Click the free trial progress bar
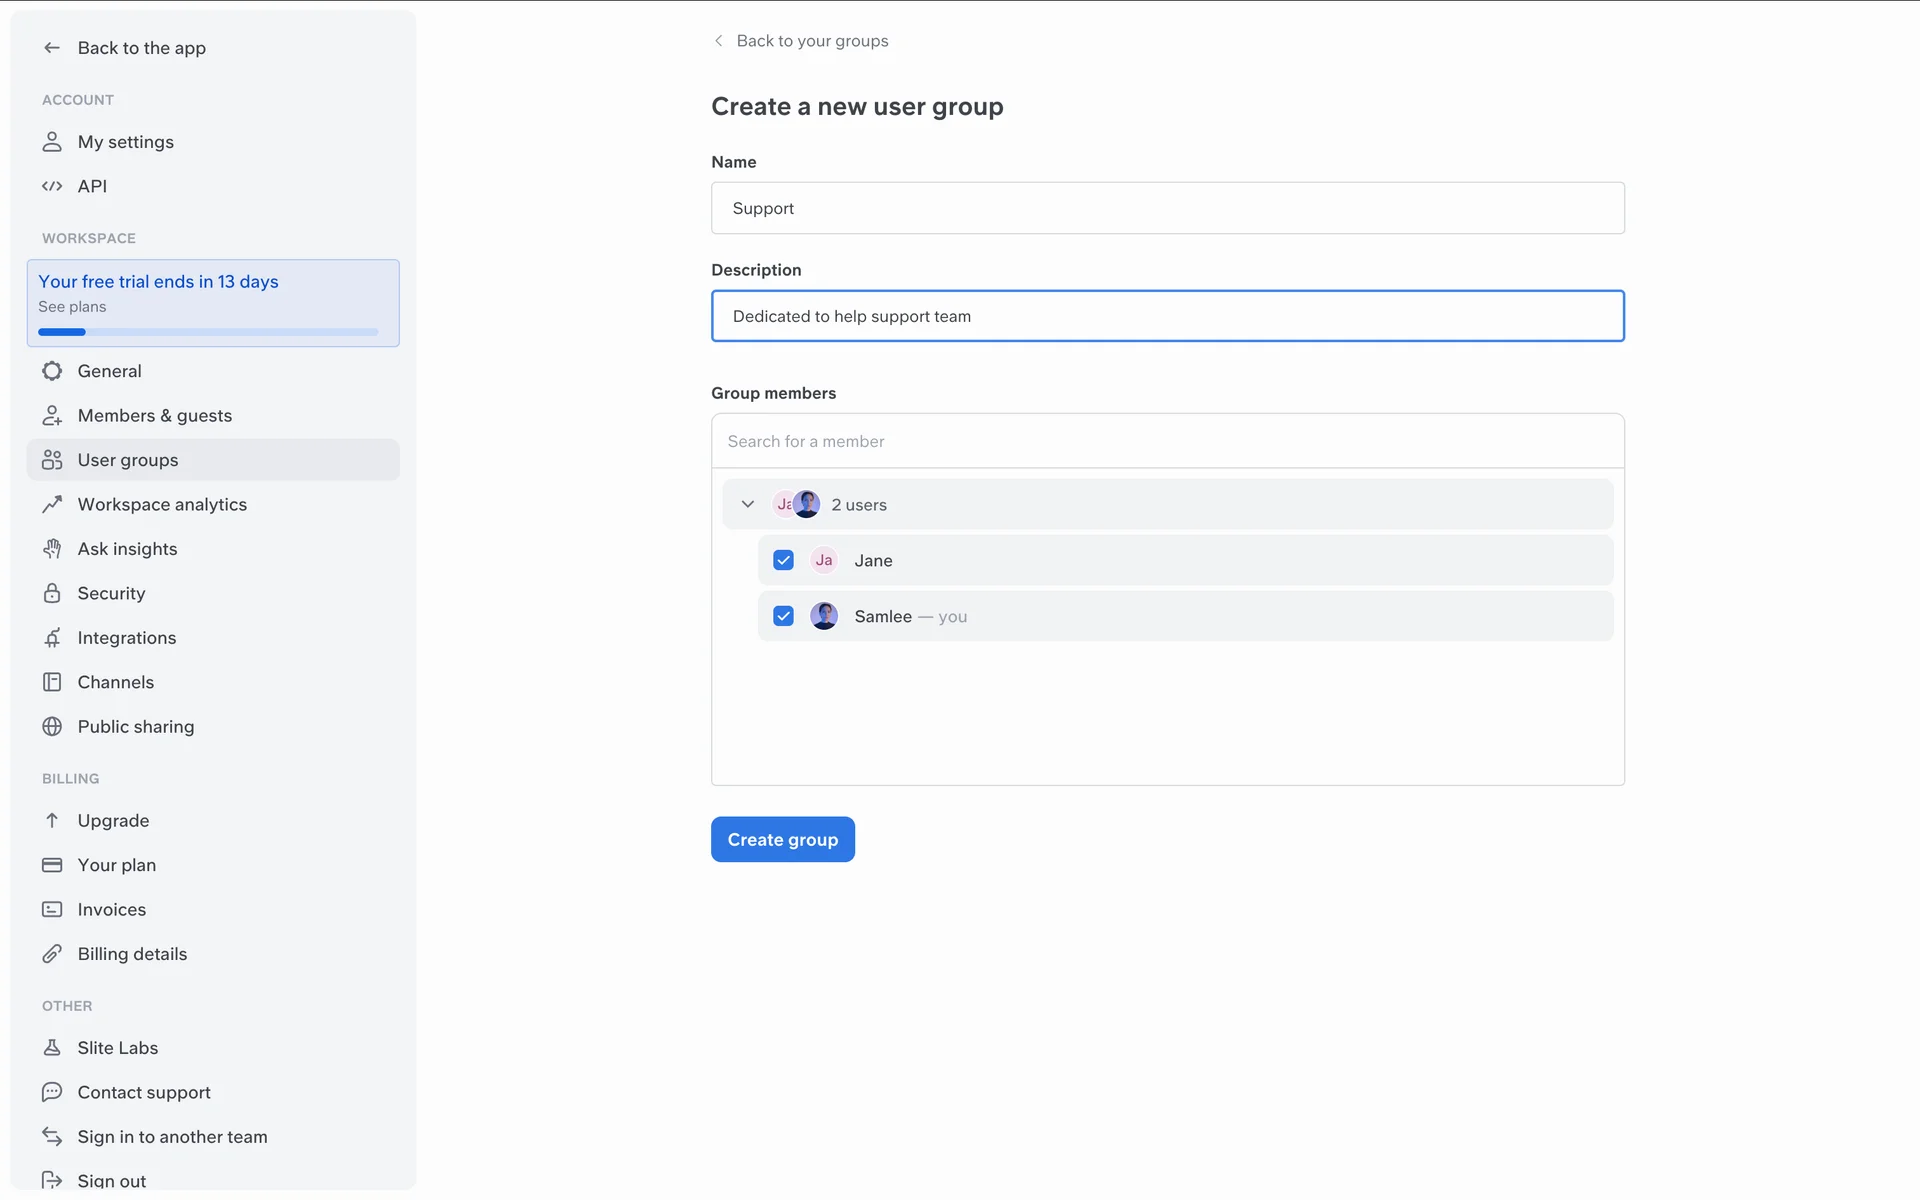This screenshot has width=1920, height=1200. tap(208, 332)
